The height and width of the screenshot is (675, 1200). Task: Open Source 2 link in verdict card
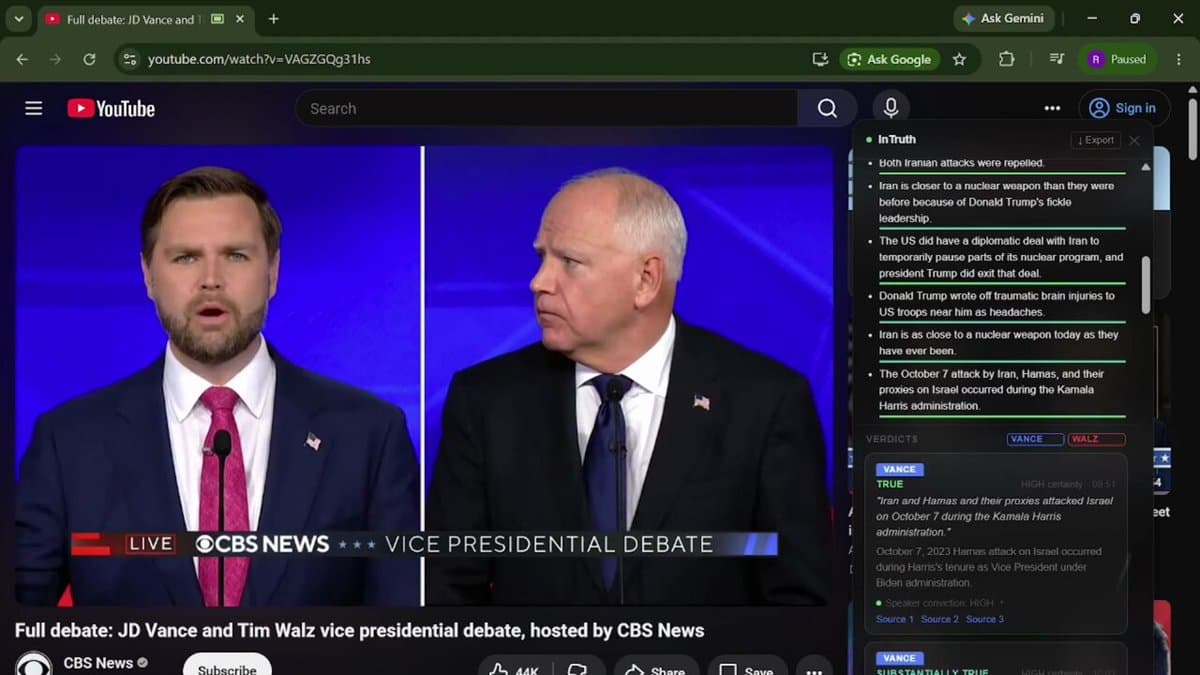(940, 619)
